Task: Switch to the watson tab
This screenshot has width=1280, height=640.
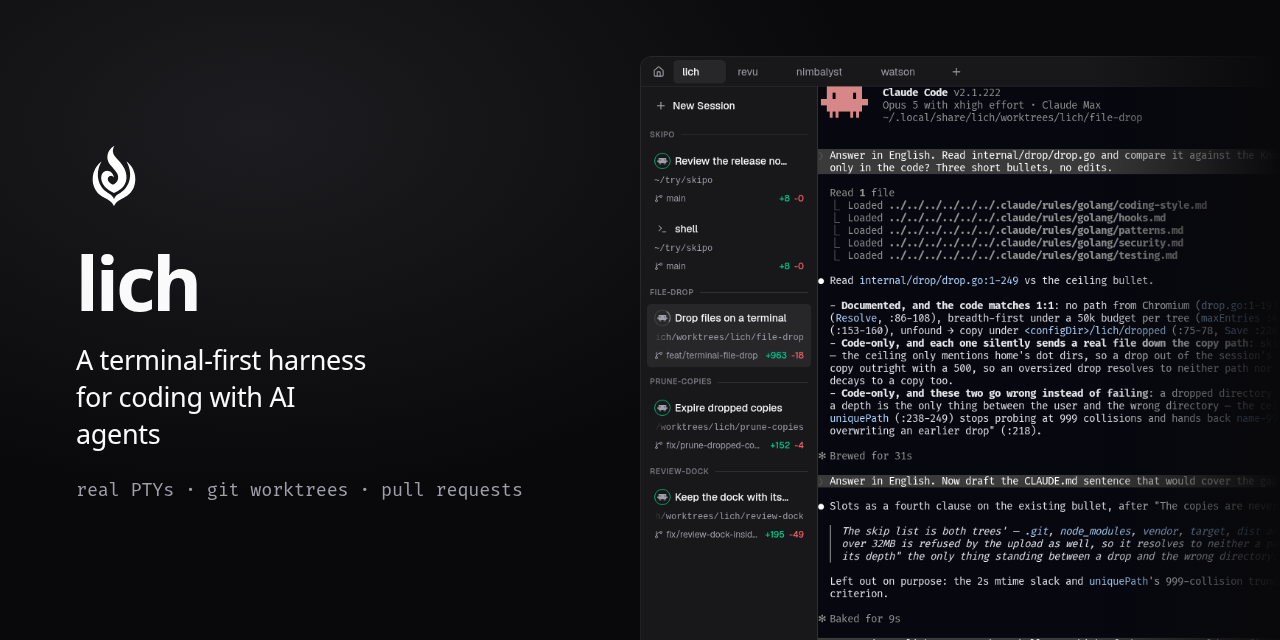Action: 898,72
